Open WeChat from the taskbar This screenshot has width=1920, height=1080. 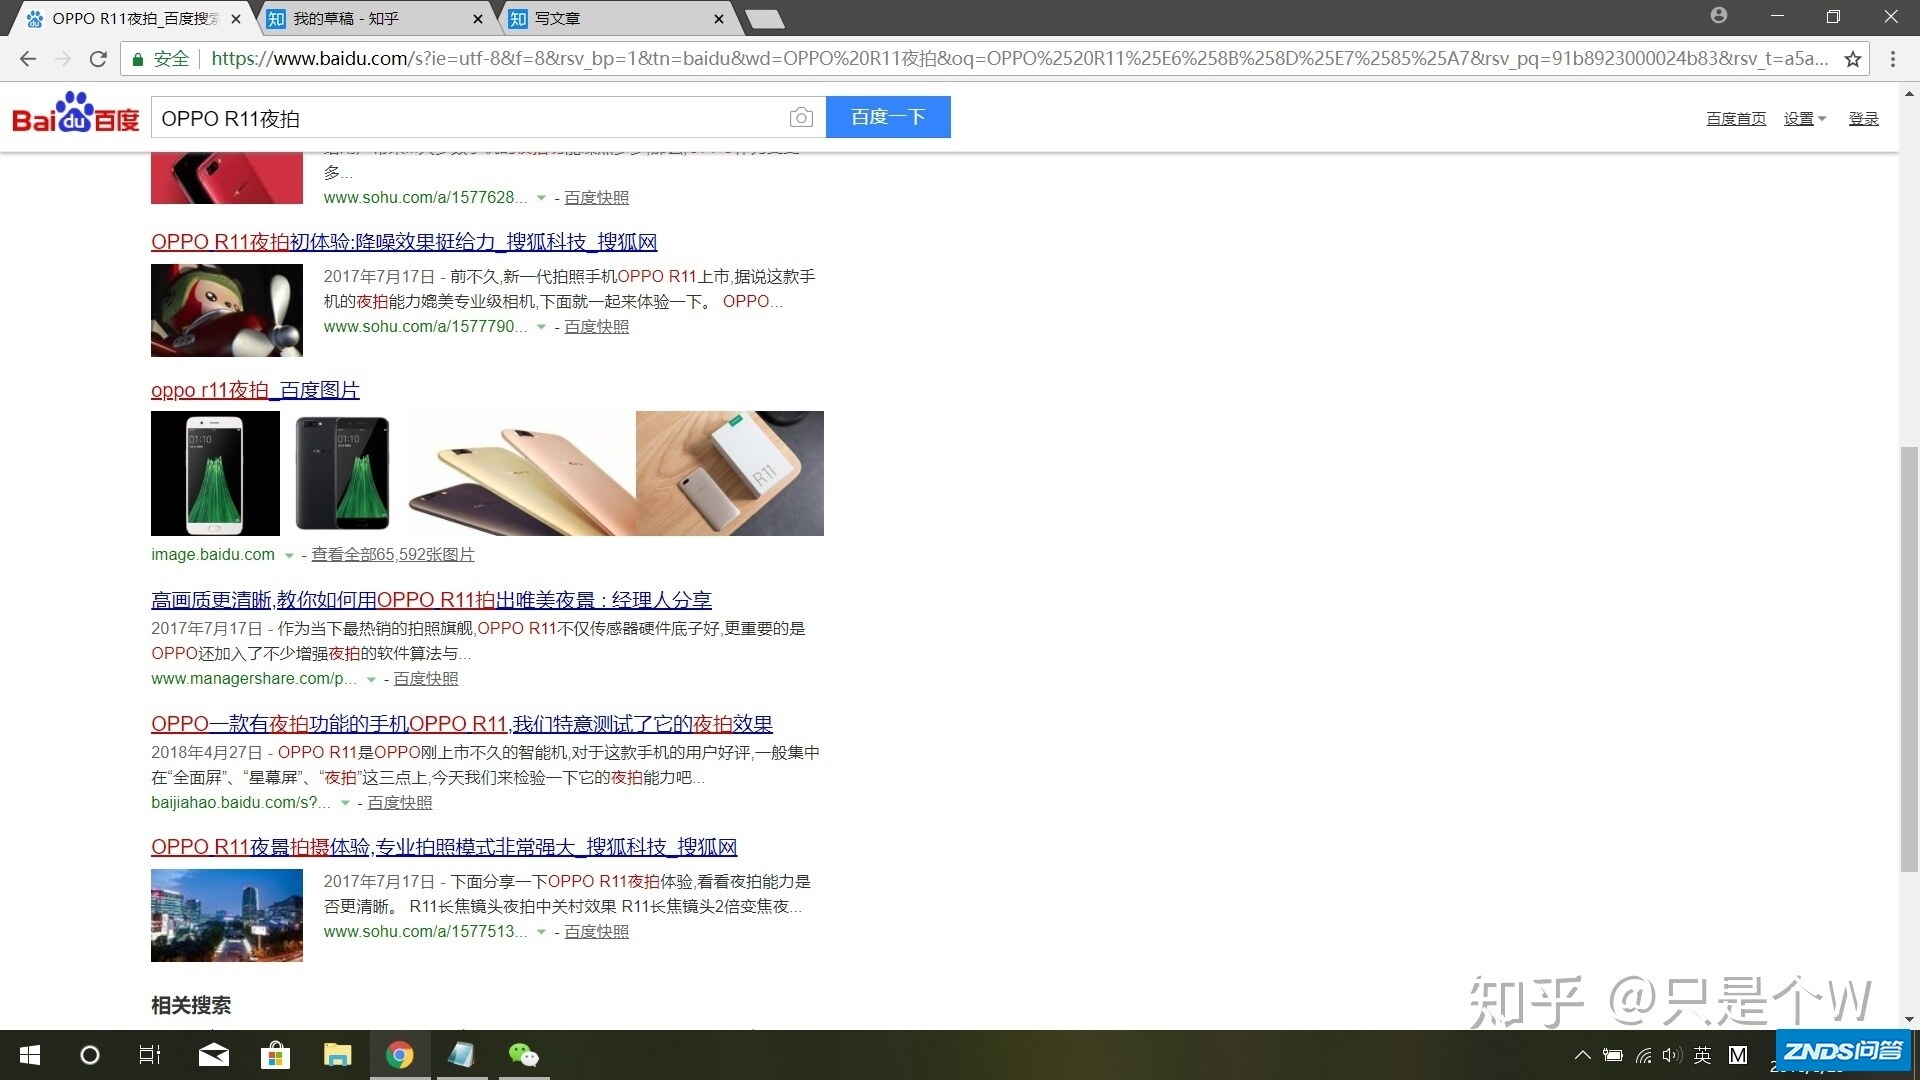click(523, 1055)
